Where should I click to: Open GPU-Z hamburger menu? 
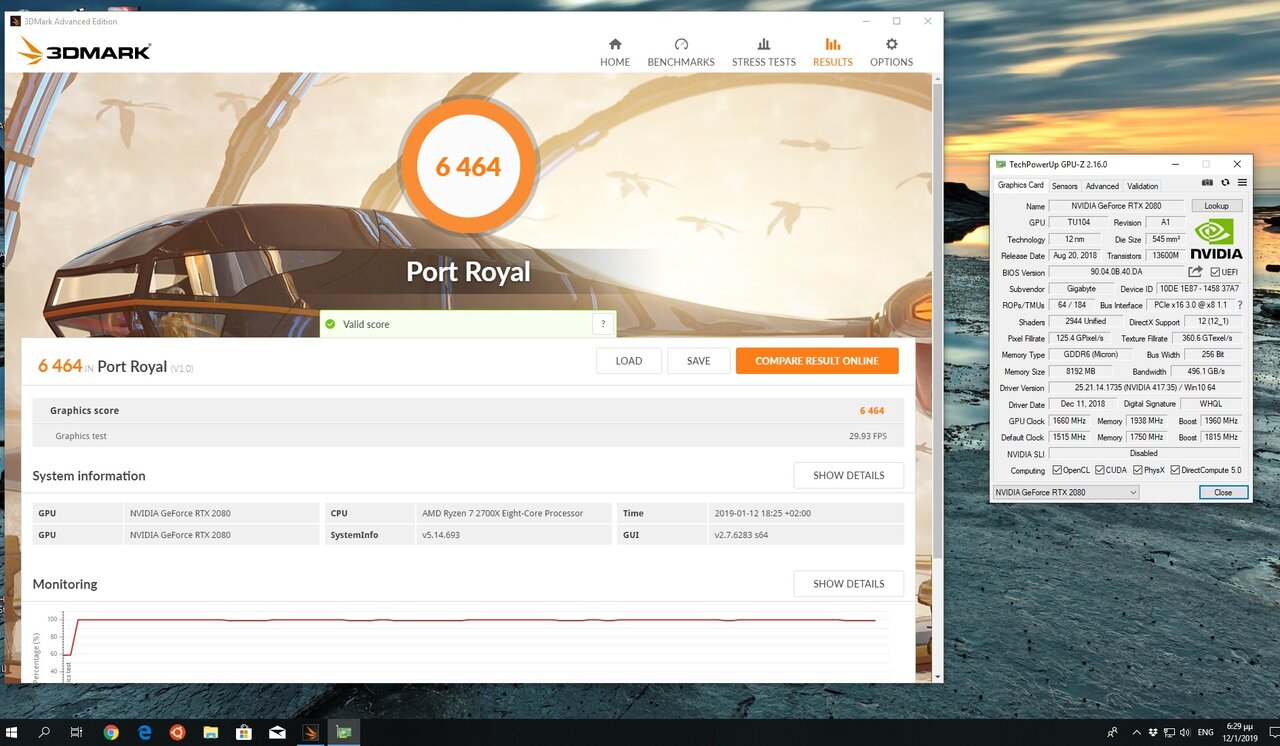tap(1242, 183)
